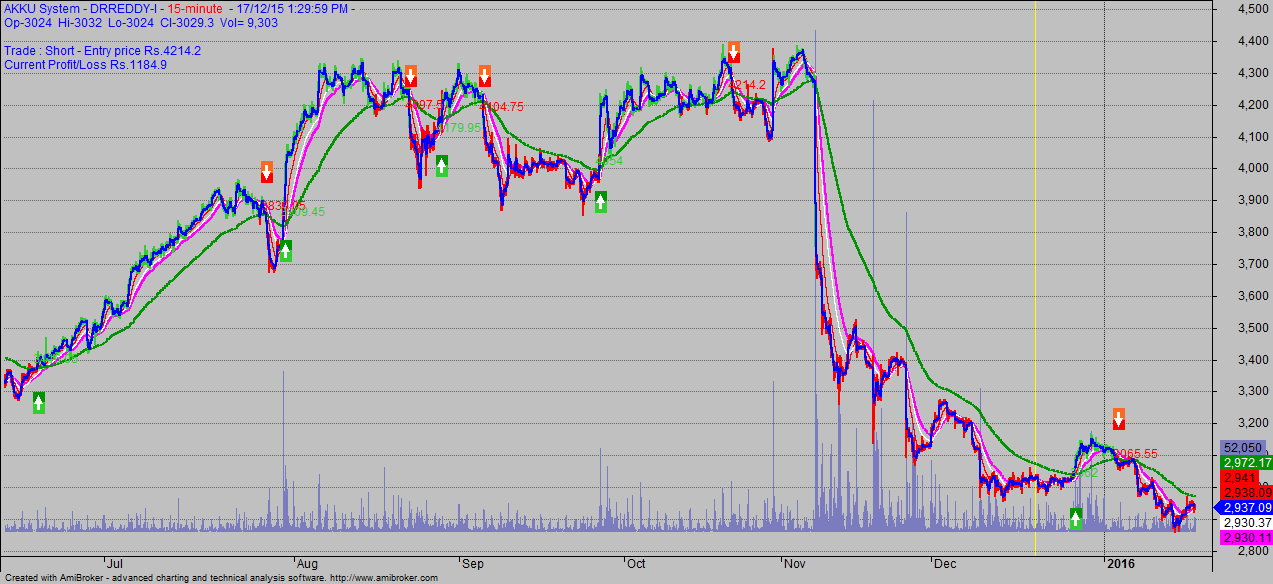
Task: Click the blue 2,937.09 last-price pointer tag
Action: tap(1243, 507)
